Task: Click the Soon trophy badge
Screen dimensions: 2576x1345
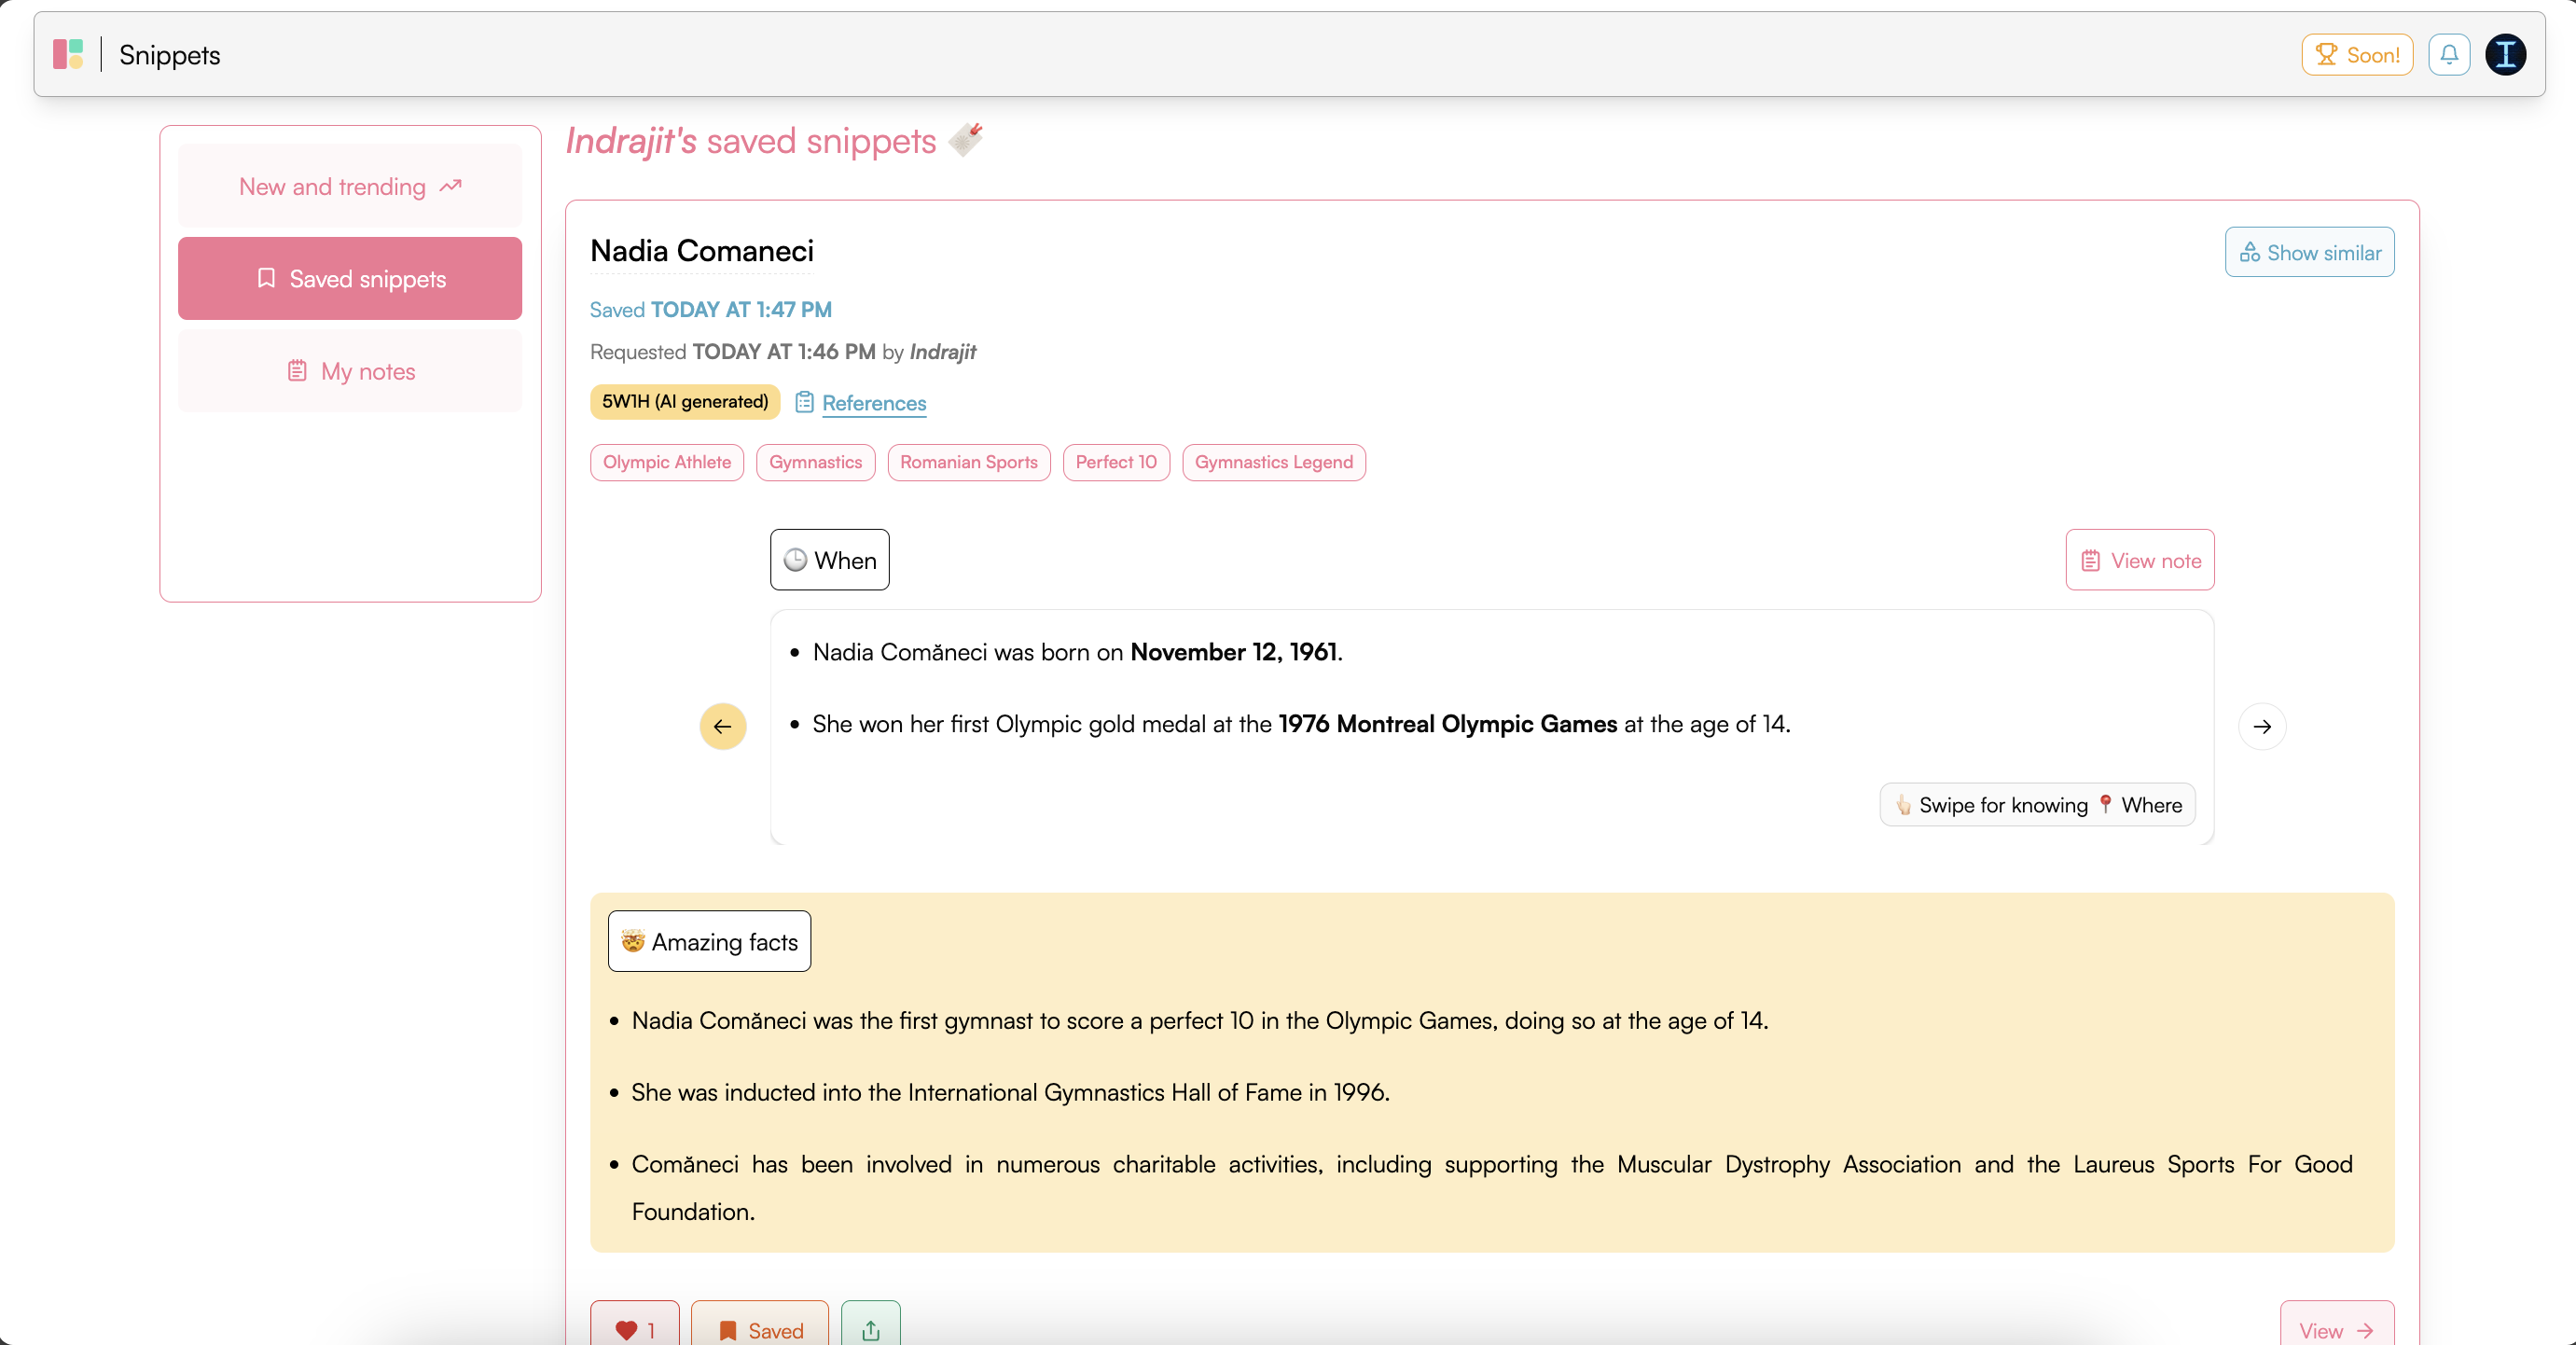Action: pyautogui.click(x=2356, y=54)
